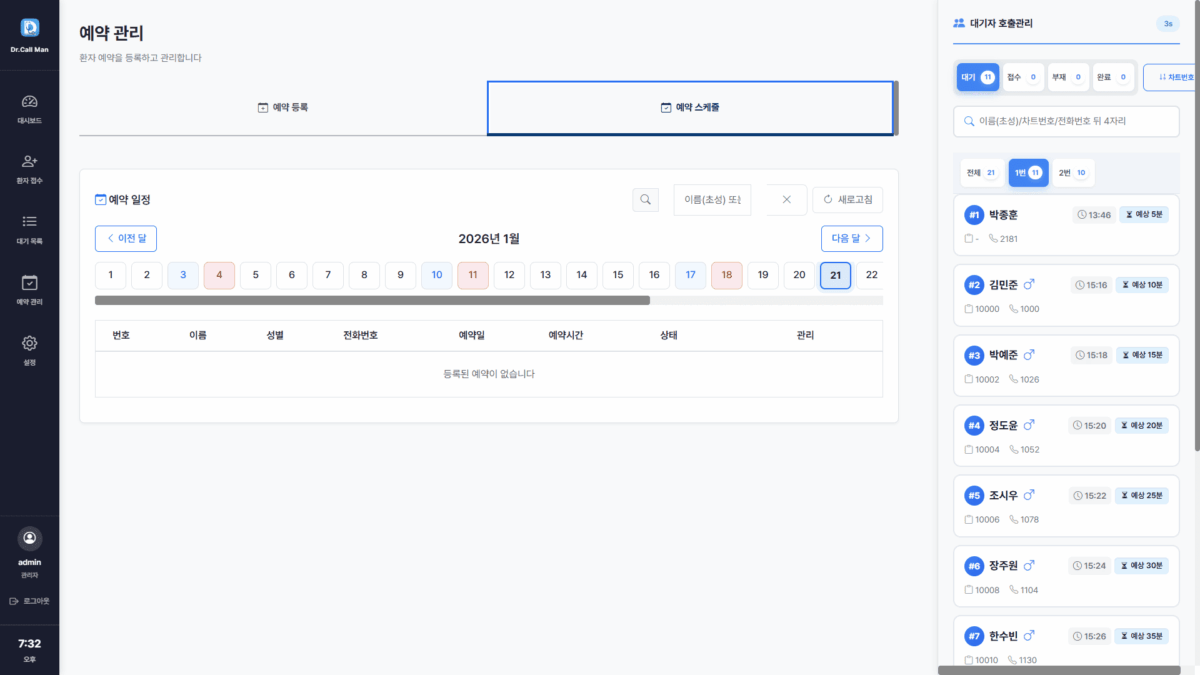
Task: Show 완료 patients in waiting panel
Action: pyautogui.click(x=1113, y=77)
